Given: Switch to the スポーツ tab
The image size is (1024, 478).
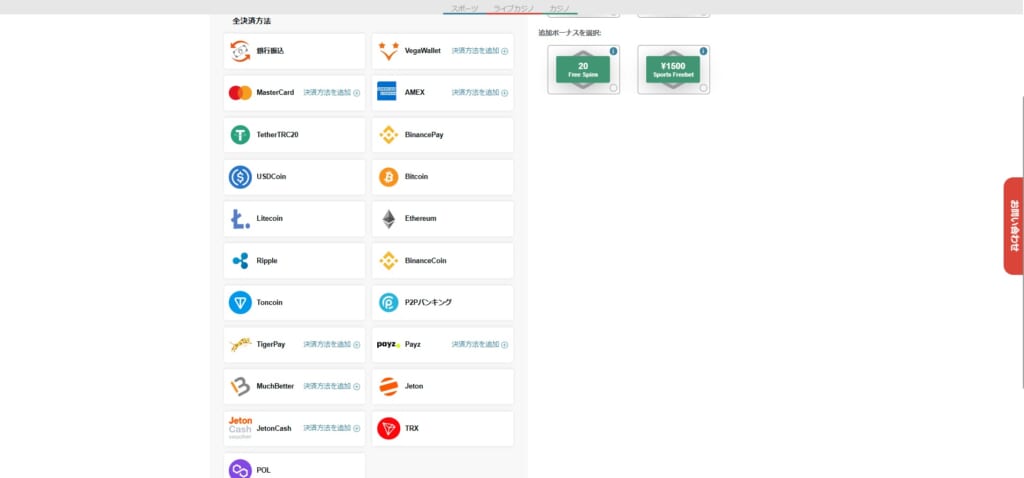Looking at the screenshot, I should tap(464, 8).
